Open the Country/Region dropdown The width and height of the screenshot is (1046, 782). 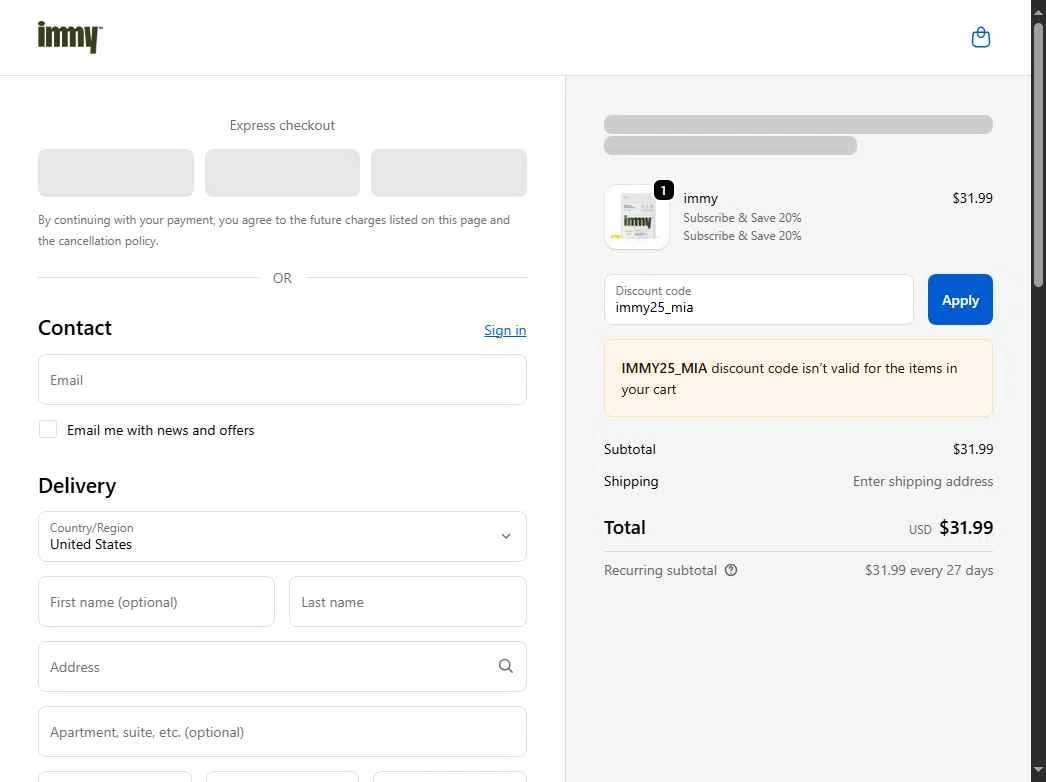pos(282,536)
